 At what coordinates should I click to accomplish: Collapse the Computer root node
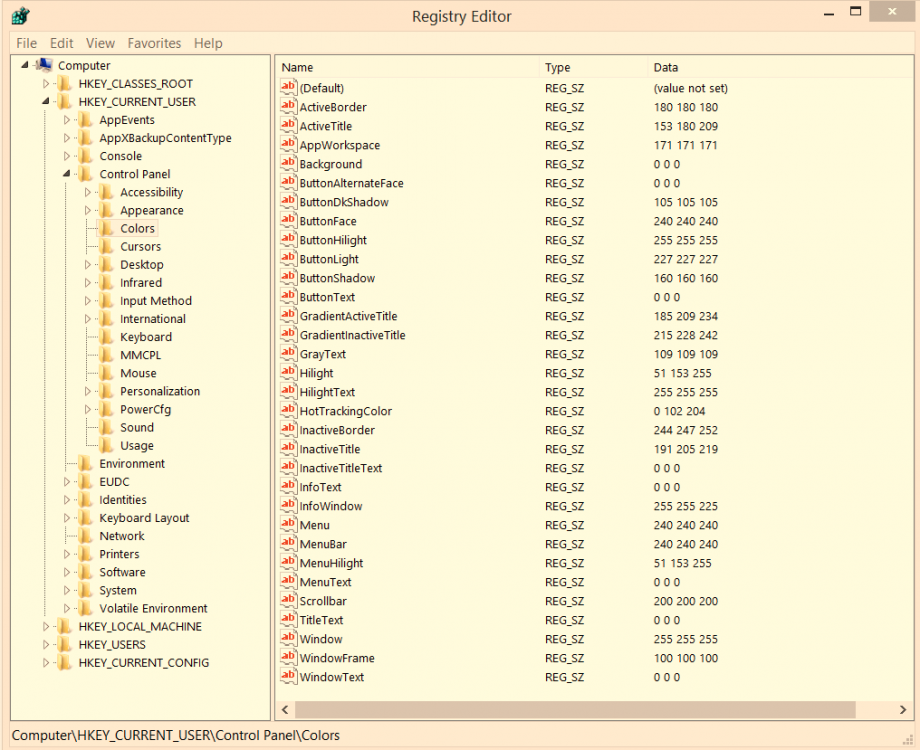(25, 65)
